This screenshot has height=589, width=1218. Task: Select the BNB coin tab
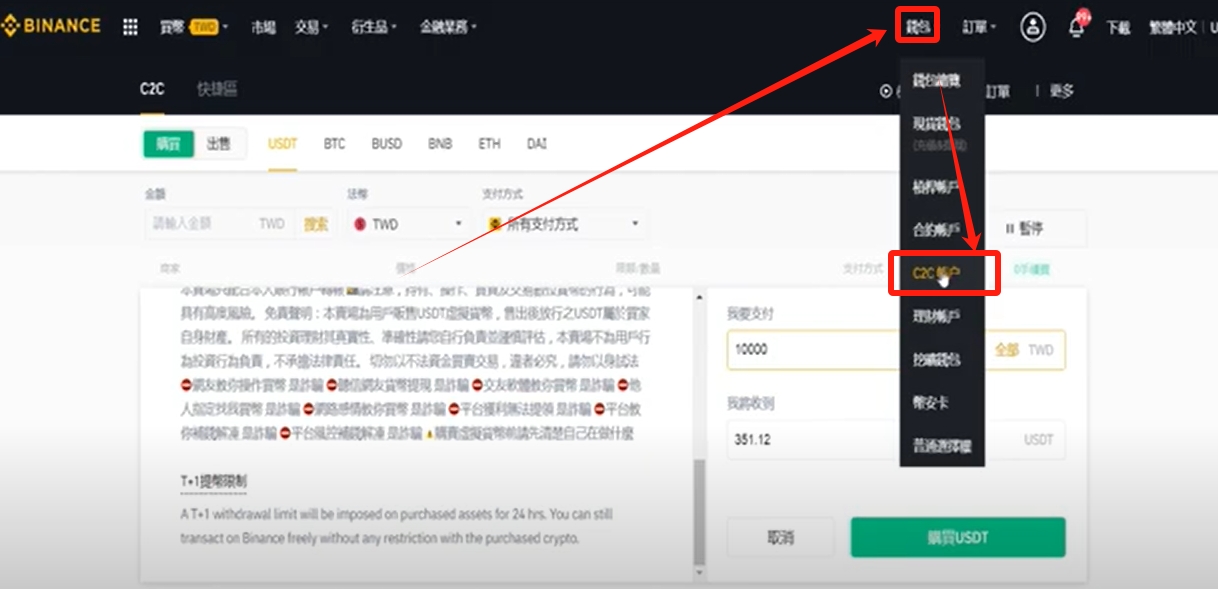(440, 144)
